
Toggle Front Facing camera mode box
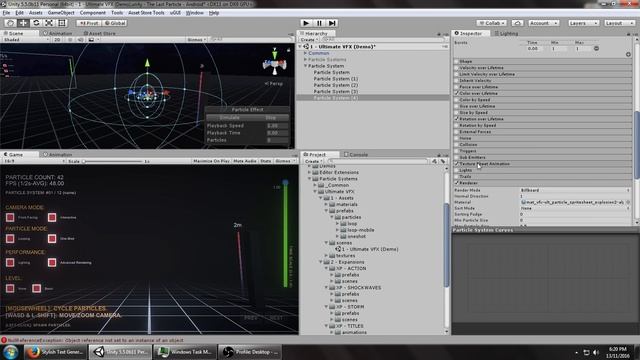pyautogui.click(x=10, y=217)
